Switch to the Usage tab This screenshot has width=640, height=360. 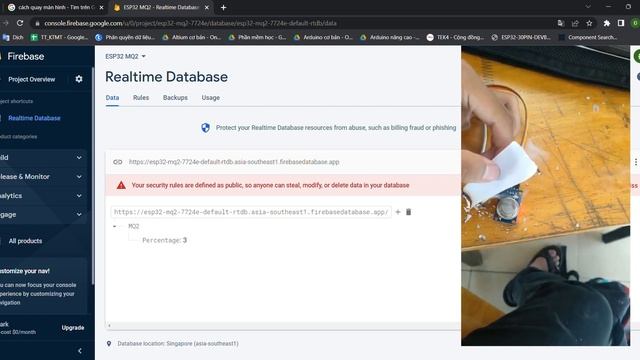211,98
